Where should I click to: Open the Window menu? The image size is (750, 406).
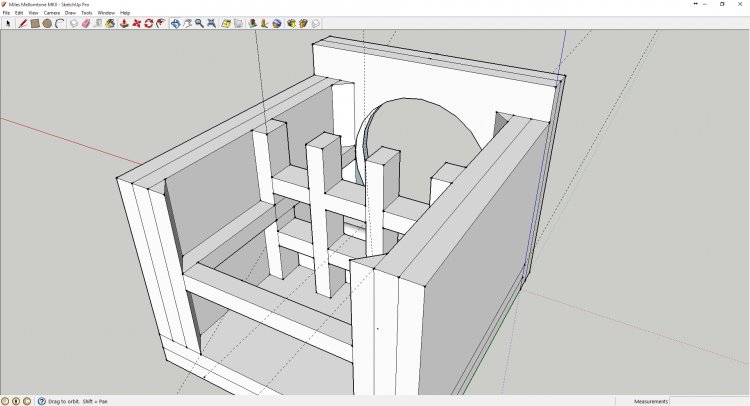click(x=106, y=13)
